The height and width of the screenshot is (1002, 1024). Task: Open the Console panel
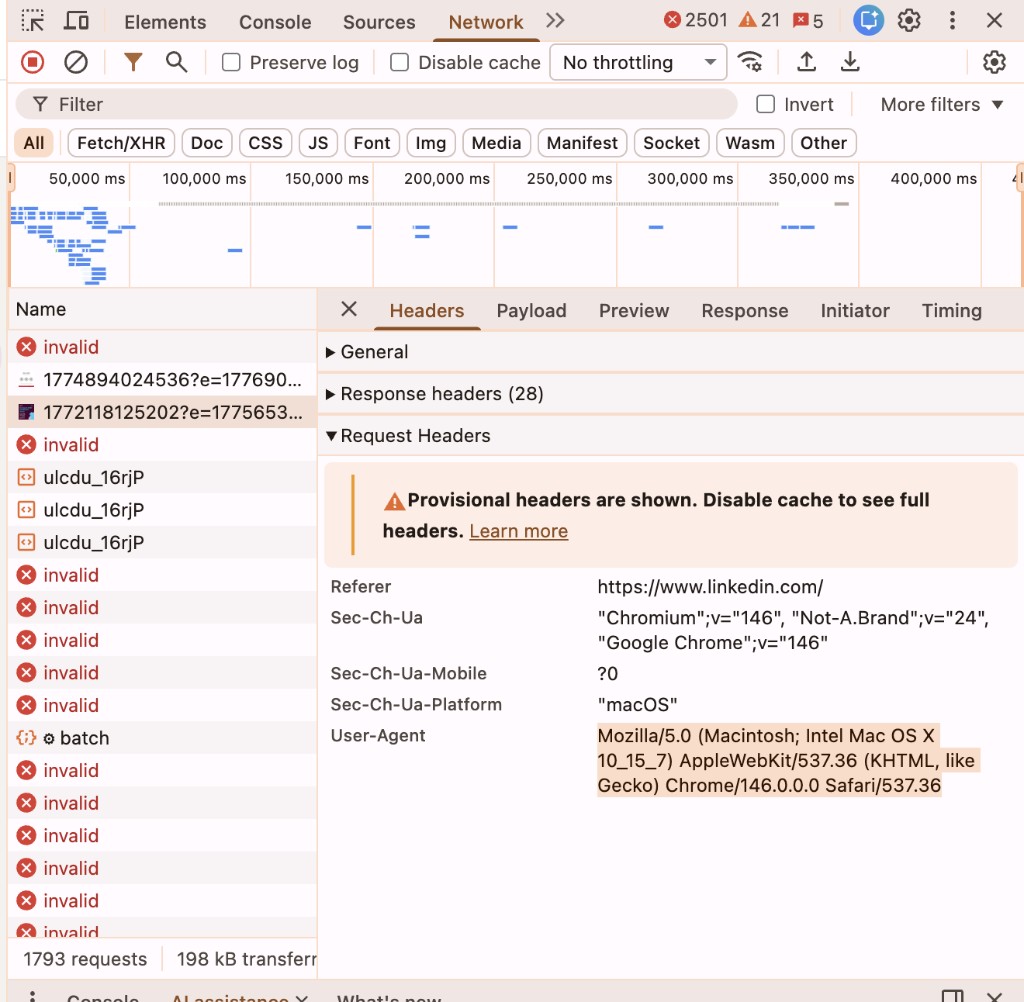pos(274,21)
